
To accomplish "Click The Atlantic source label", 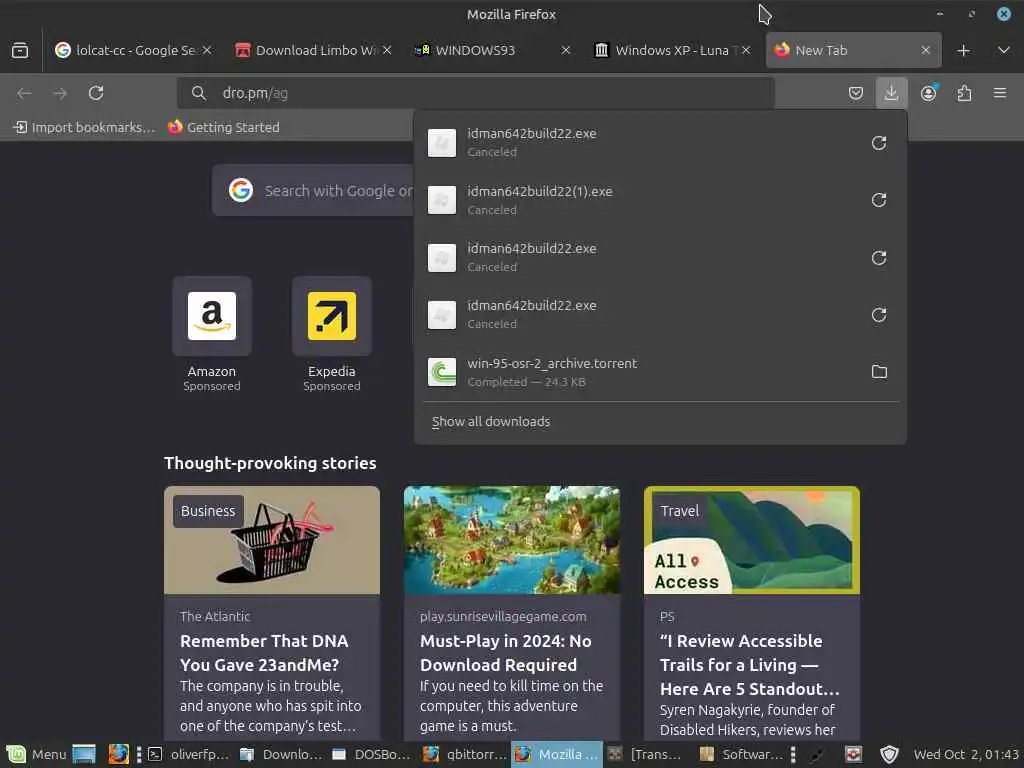I will coord(215,616).
